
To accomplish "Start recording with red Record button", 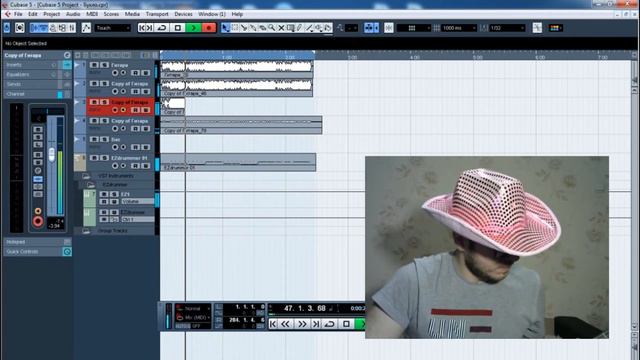I will [209, 28].
